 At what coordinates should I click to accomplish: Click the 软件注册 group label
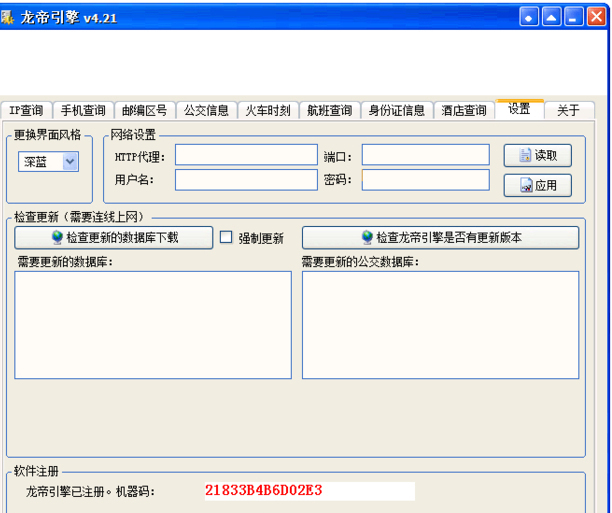[x=36, y=471]
